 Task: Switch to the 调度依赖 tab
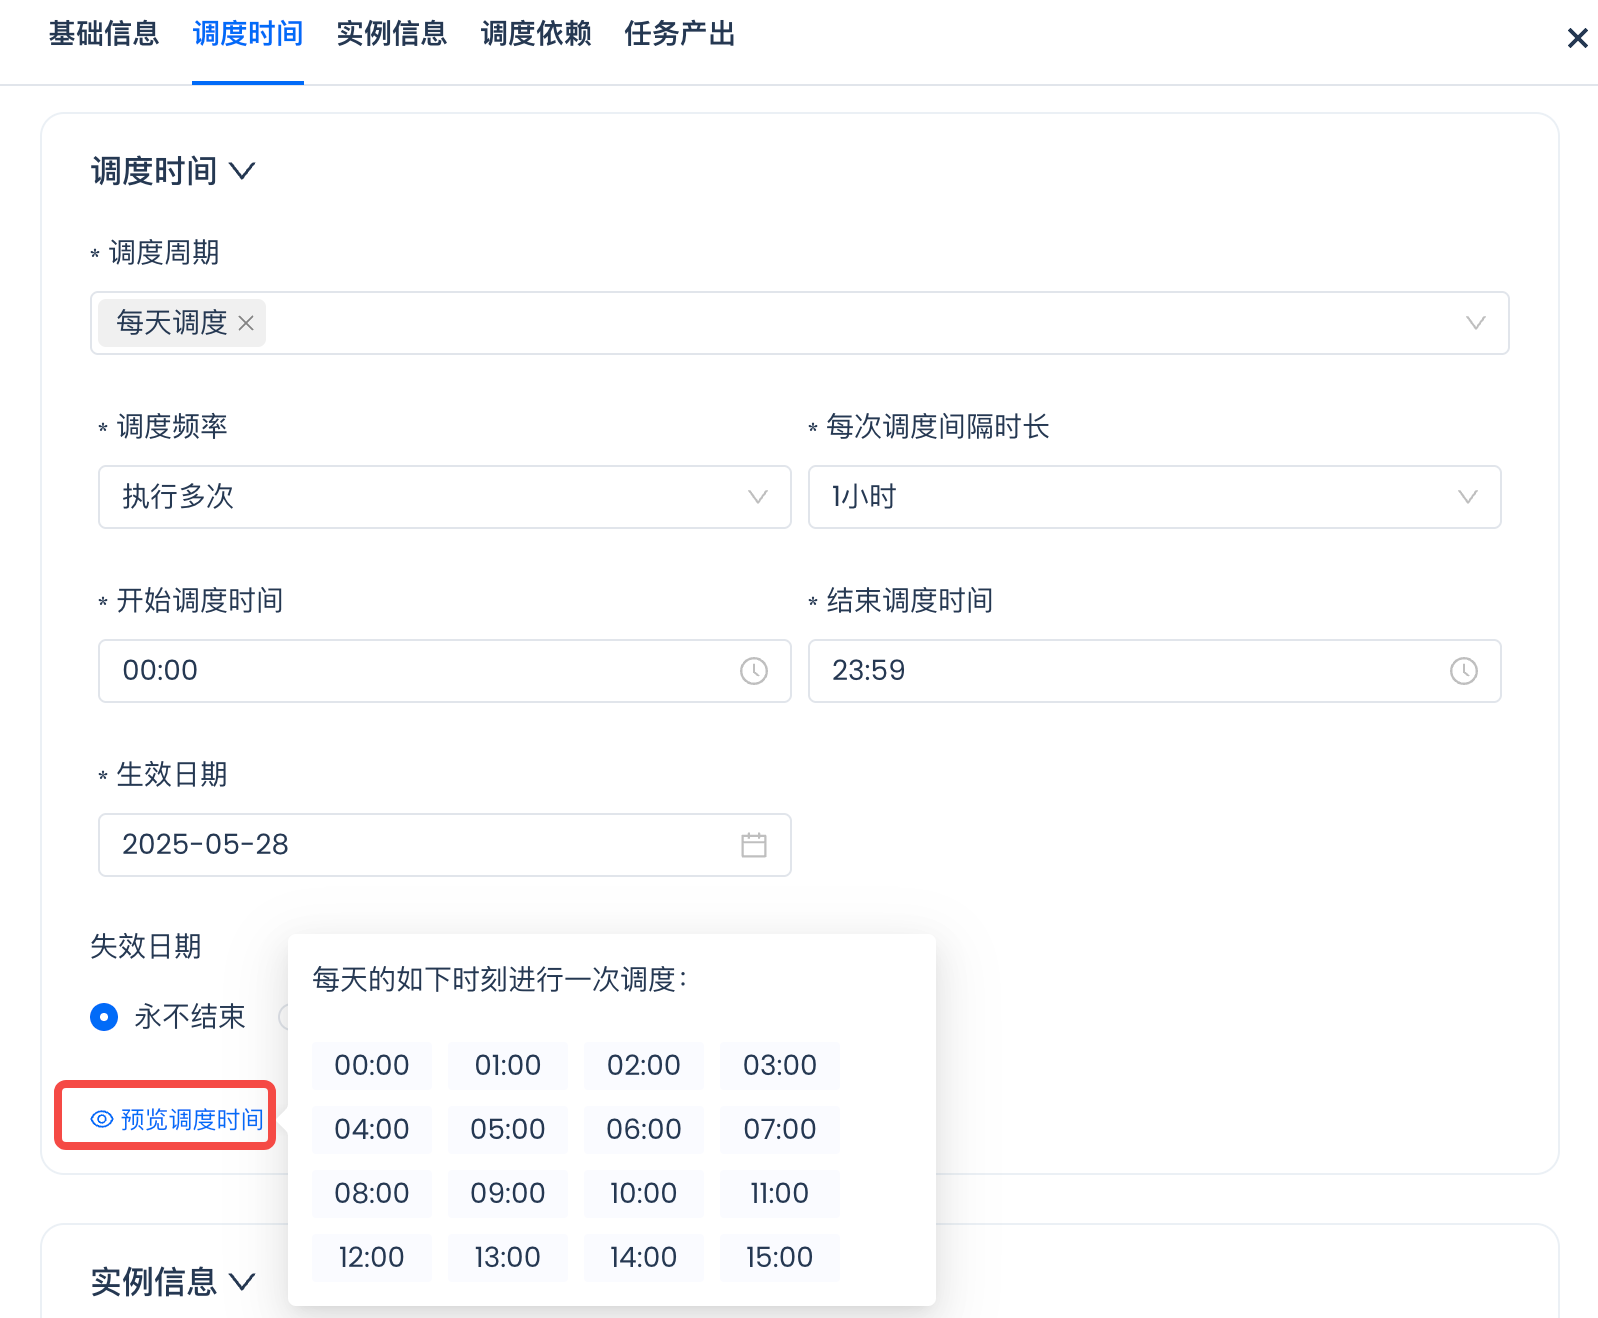coord(536,34)
